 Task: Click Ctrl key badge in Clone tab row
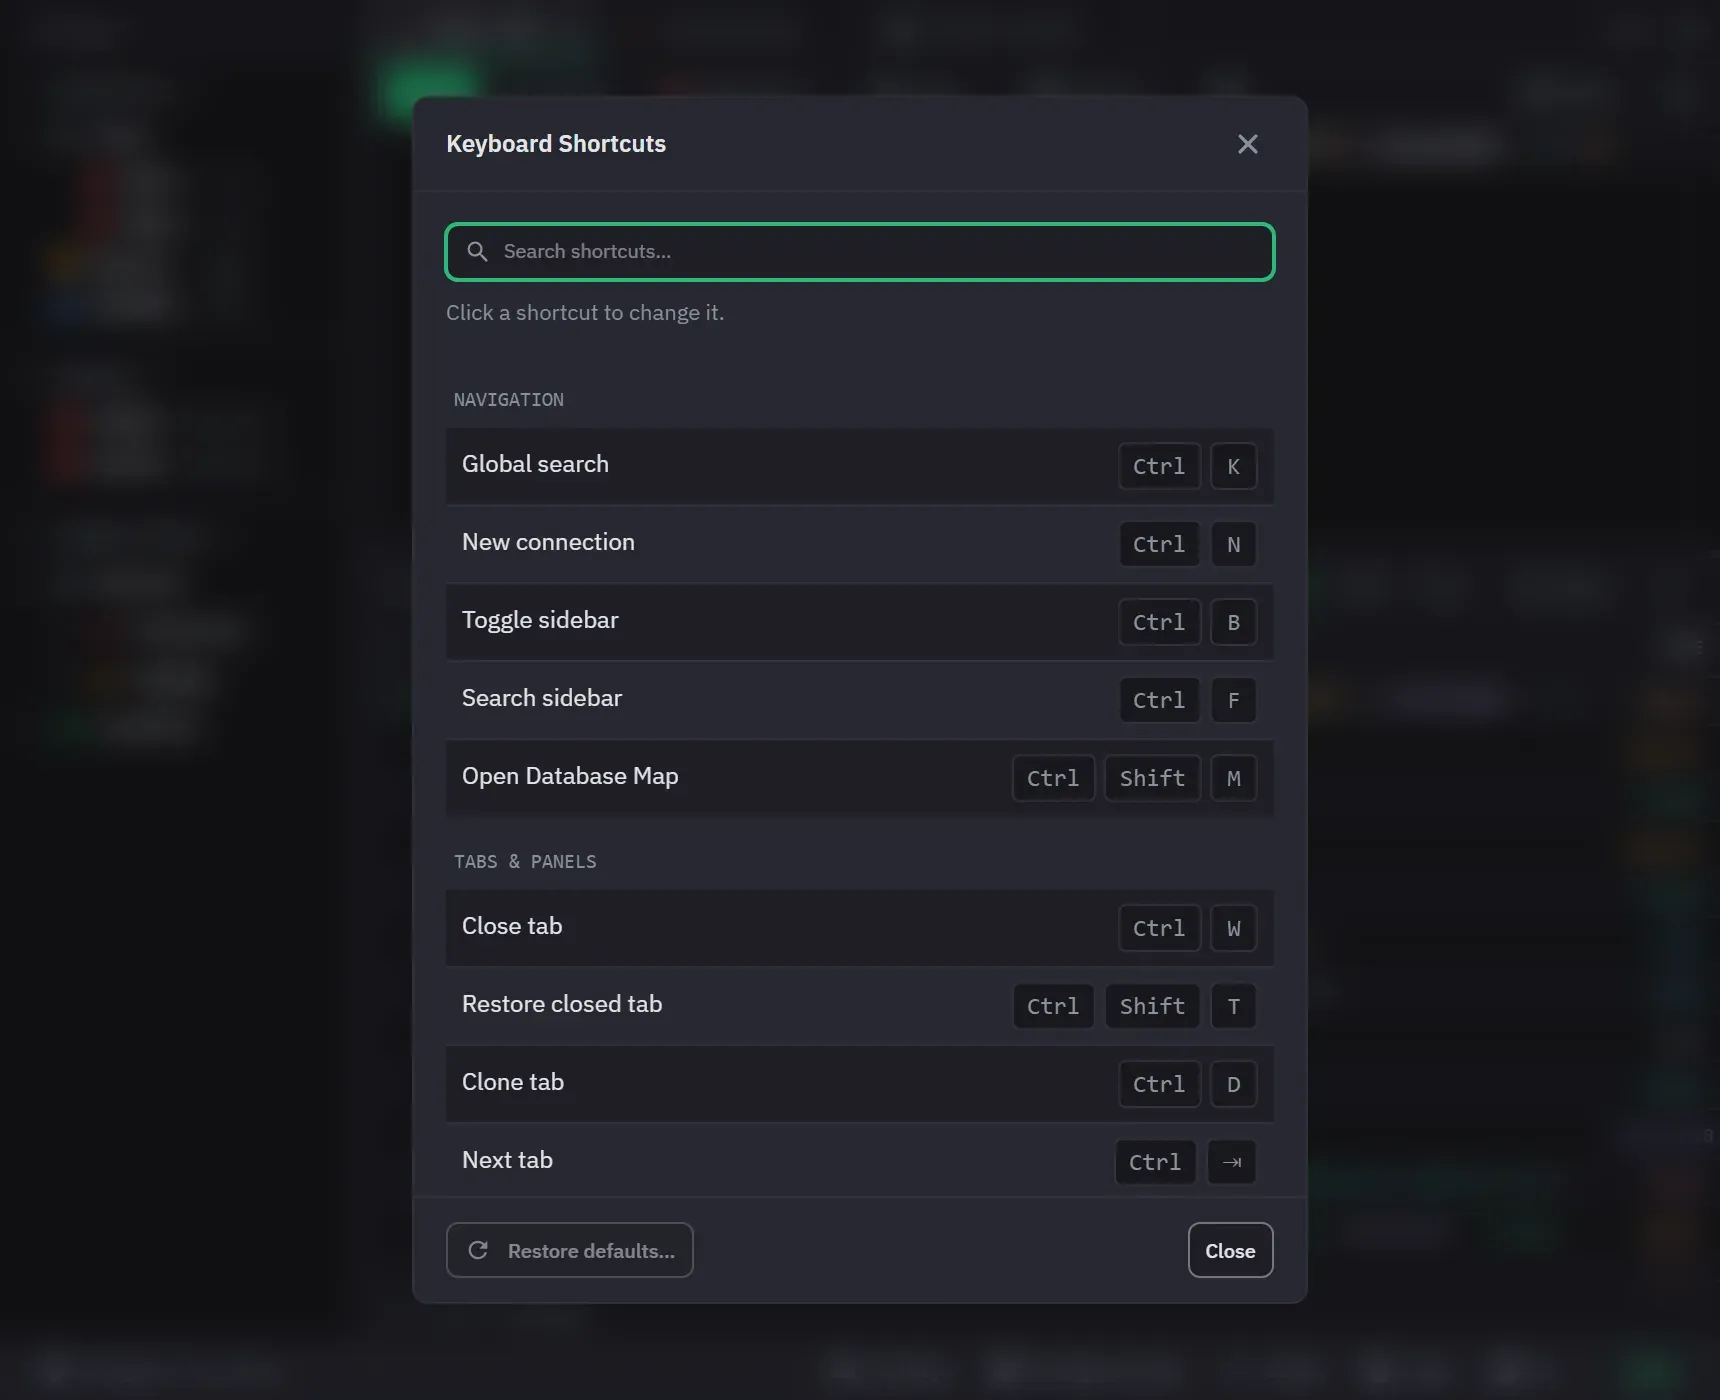(x=1159, y=1084)
